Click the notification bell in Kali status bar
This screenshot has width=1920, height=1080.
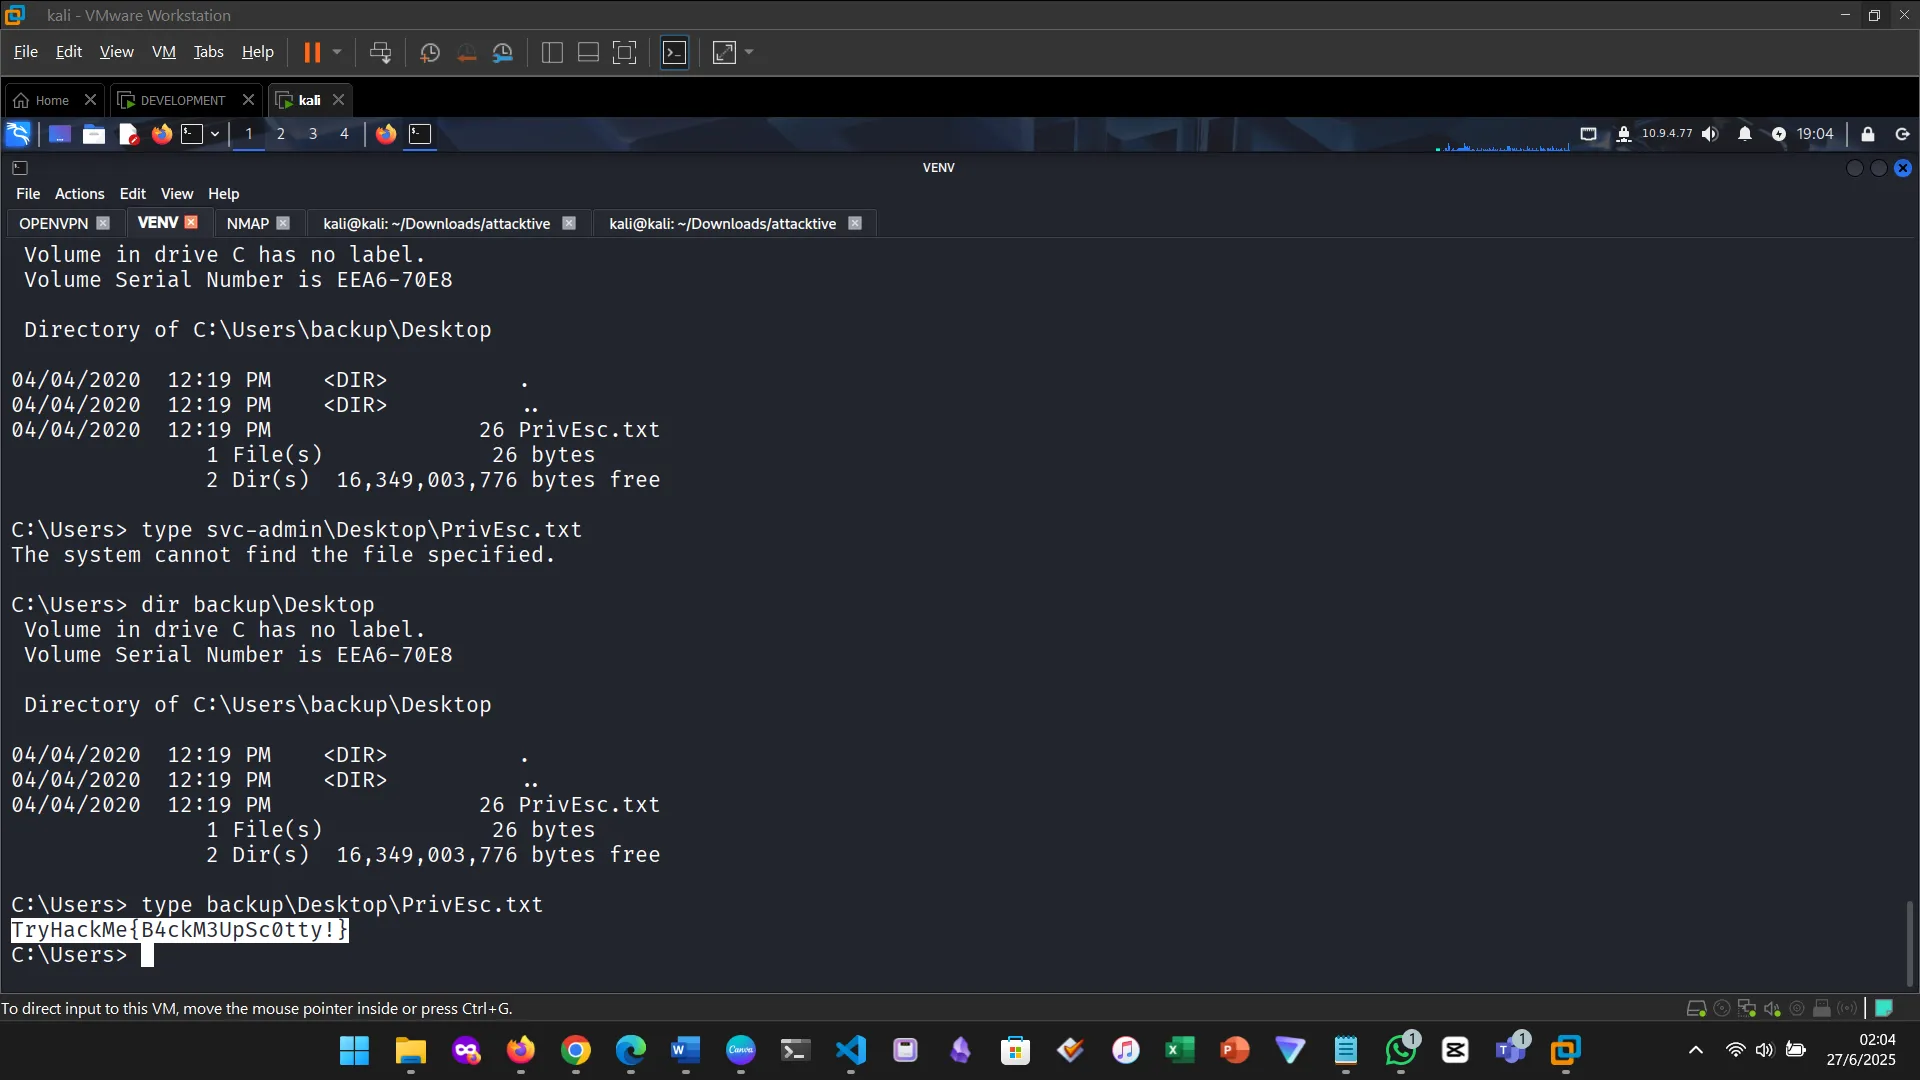1745,133
